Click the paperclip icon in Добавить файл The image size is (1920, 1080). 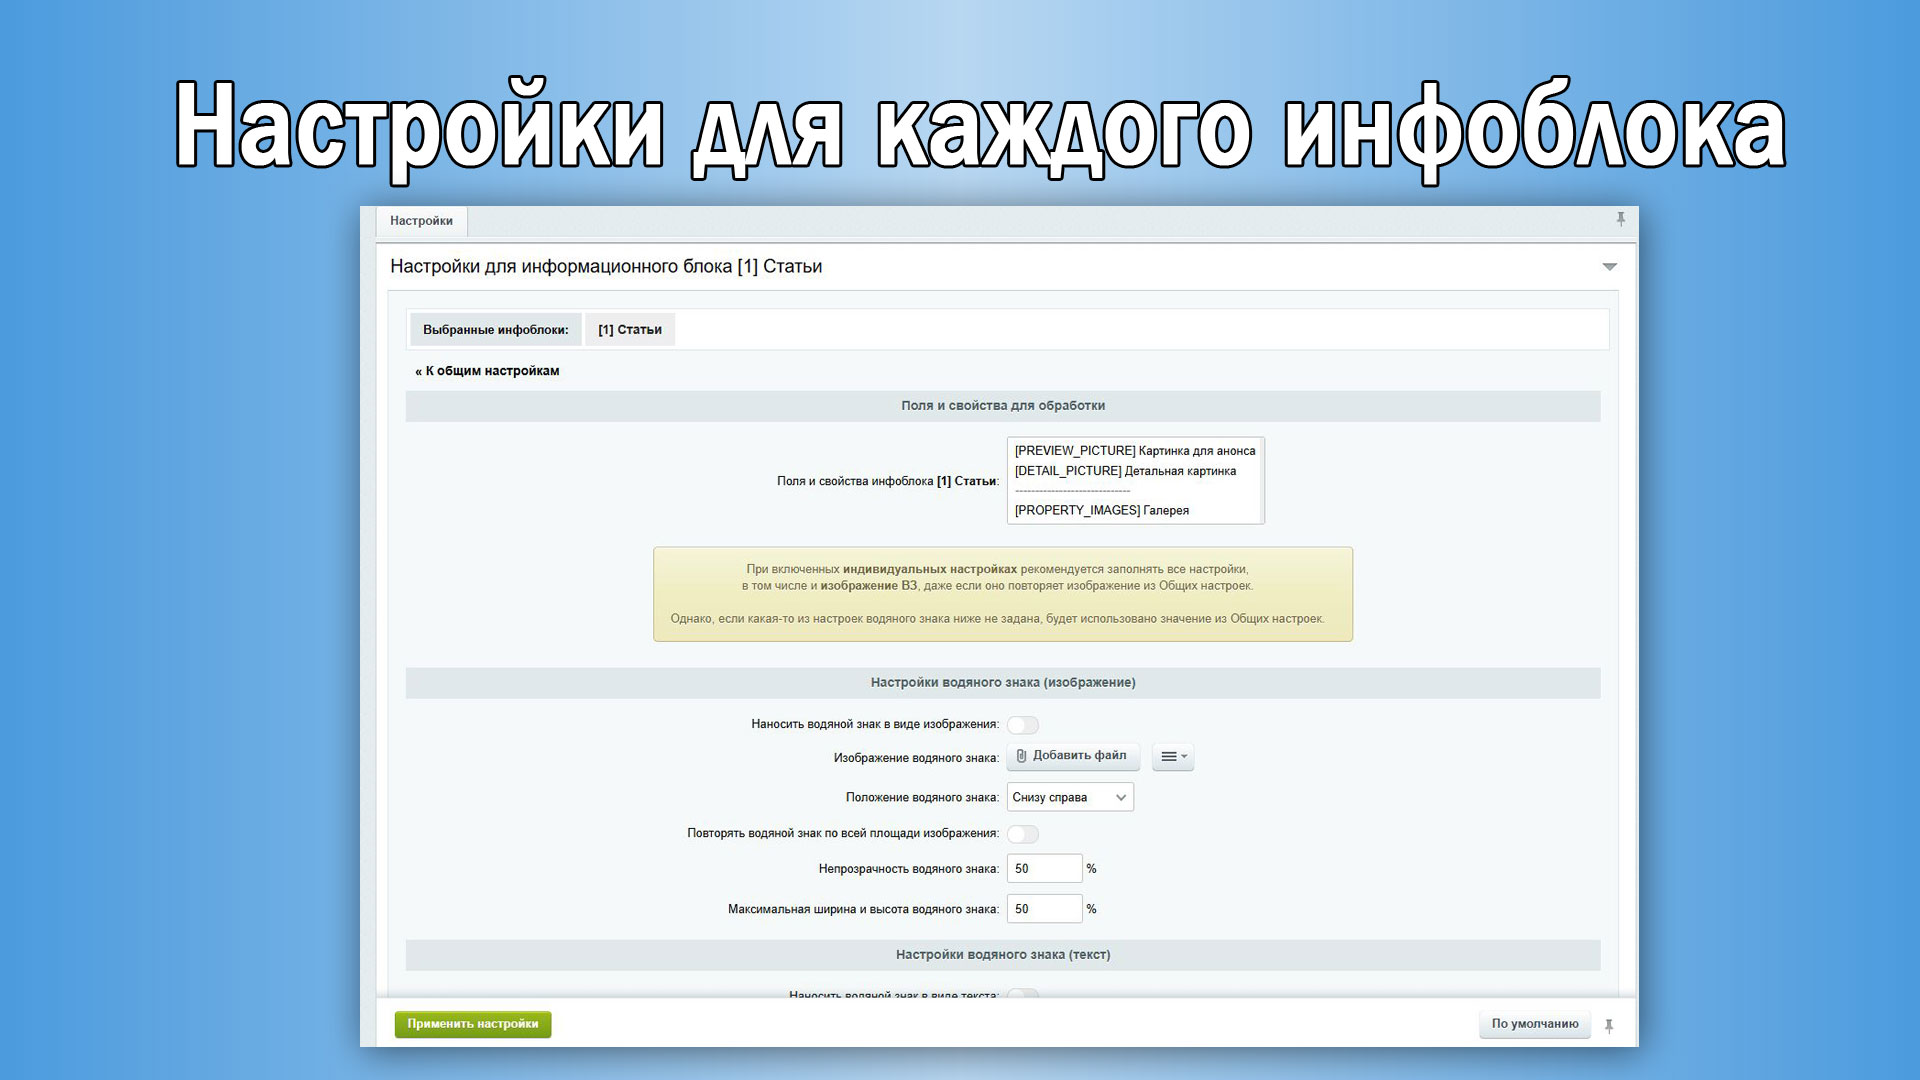(1021, 756)
